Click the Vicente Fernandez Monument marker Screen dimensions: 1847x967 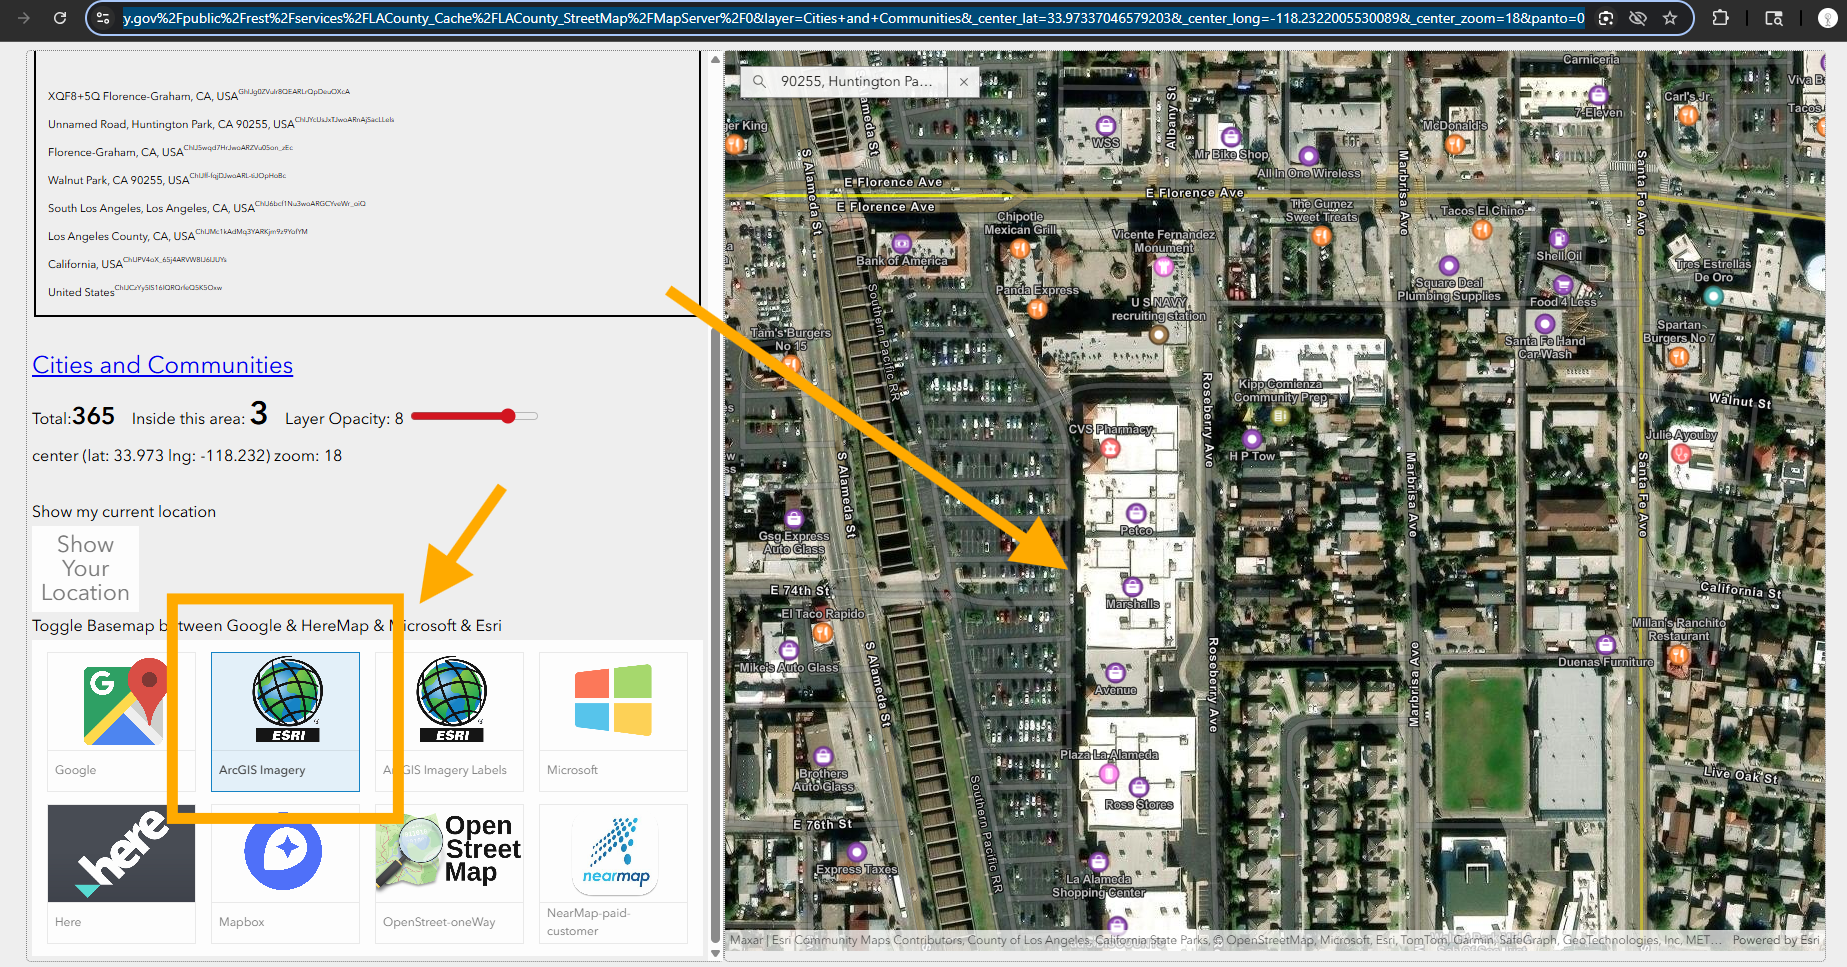click(x=1163, y=266)
